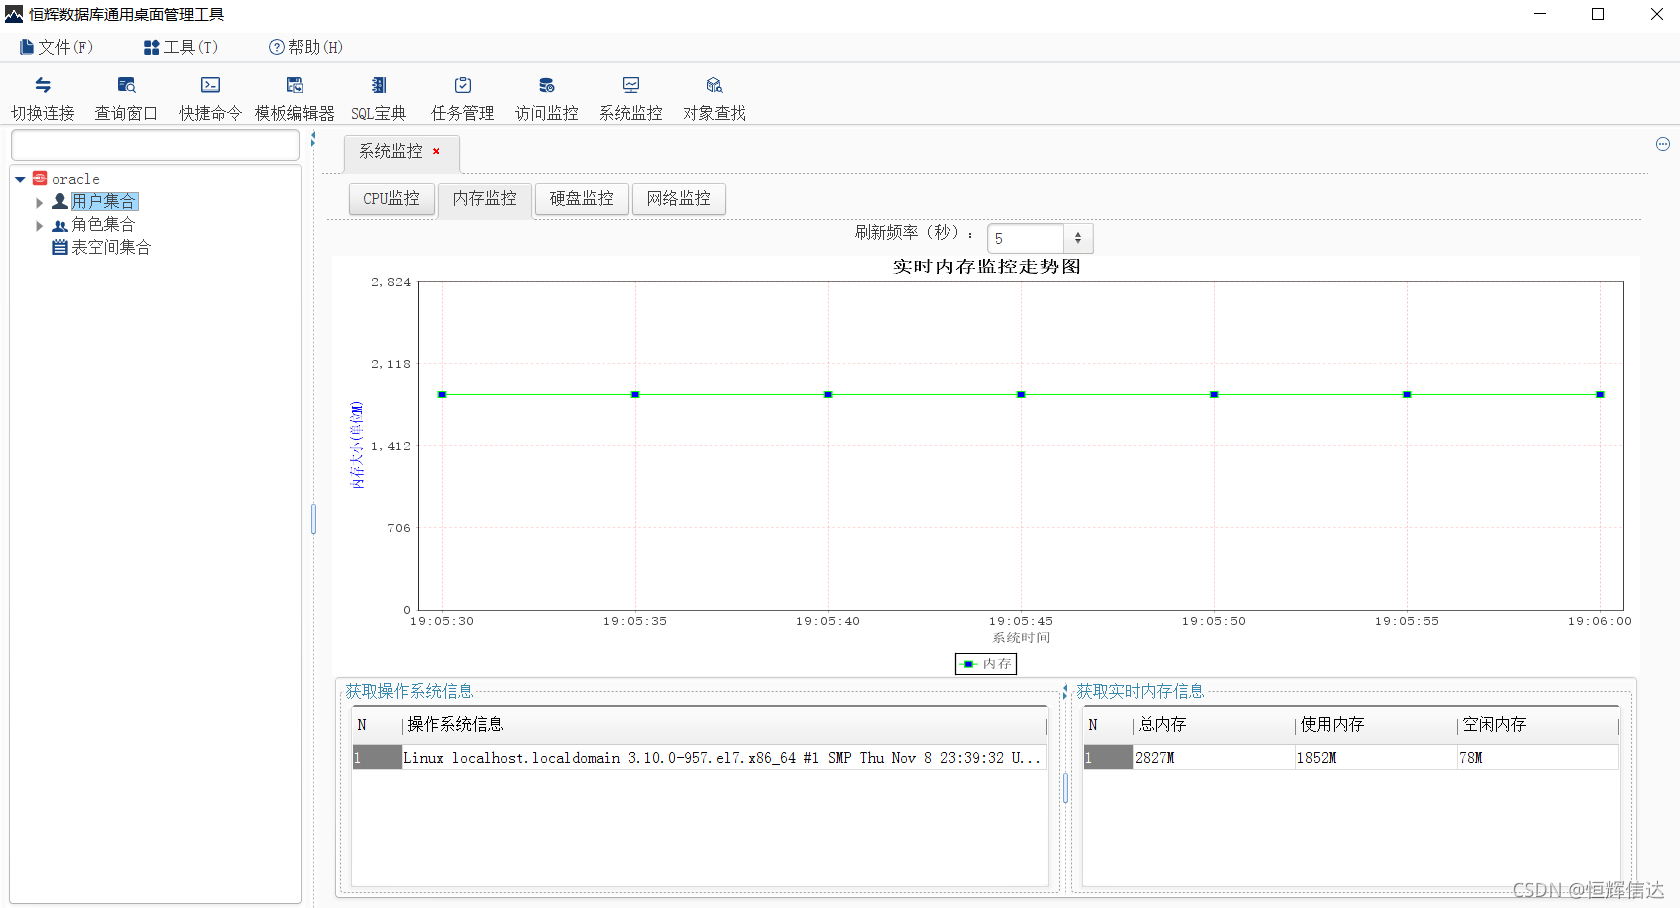Click the 总内存 column header

[1214, 724]
